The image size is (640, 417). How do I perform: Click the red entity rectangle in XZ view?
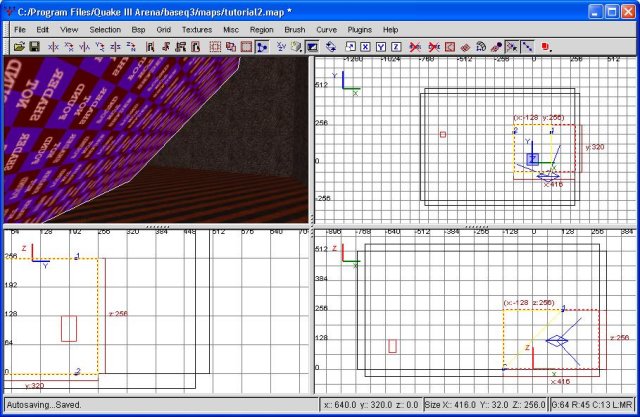pyautogui.click(x=393, y=346)
